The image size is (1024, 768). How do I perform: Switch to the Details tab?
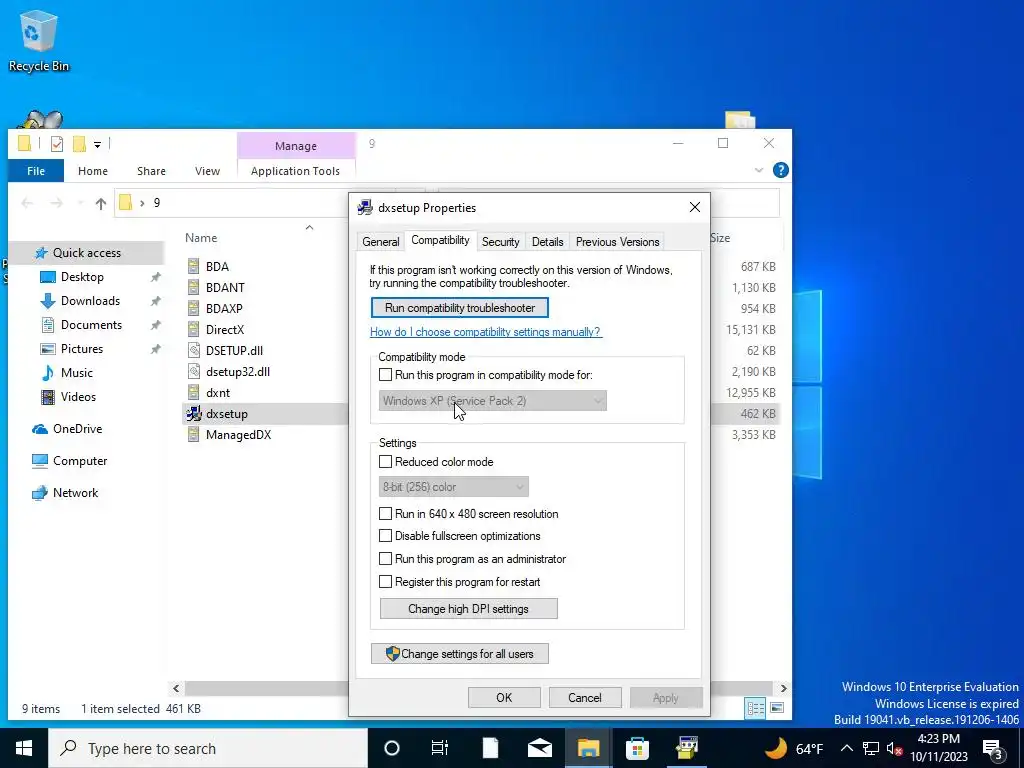[547, 242]
